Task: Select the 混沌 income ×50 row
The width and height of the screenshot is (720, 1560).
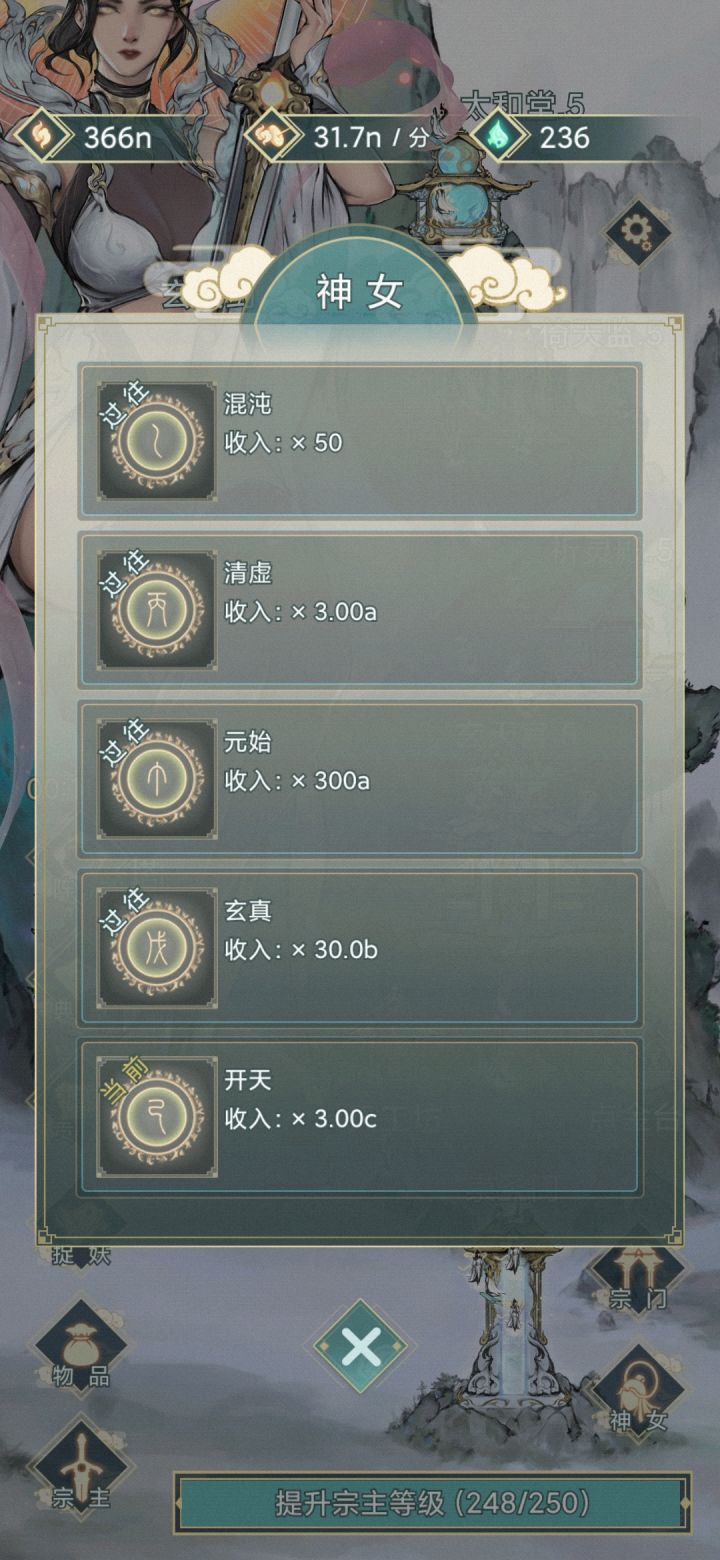Action: [x=360, y=441]
